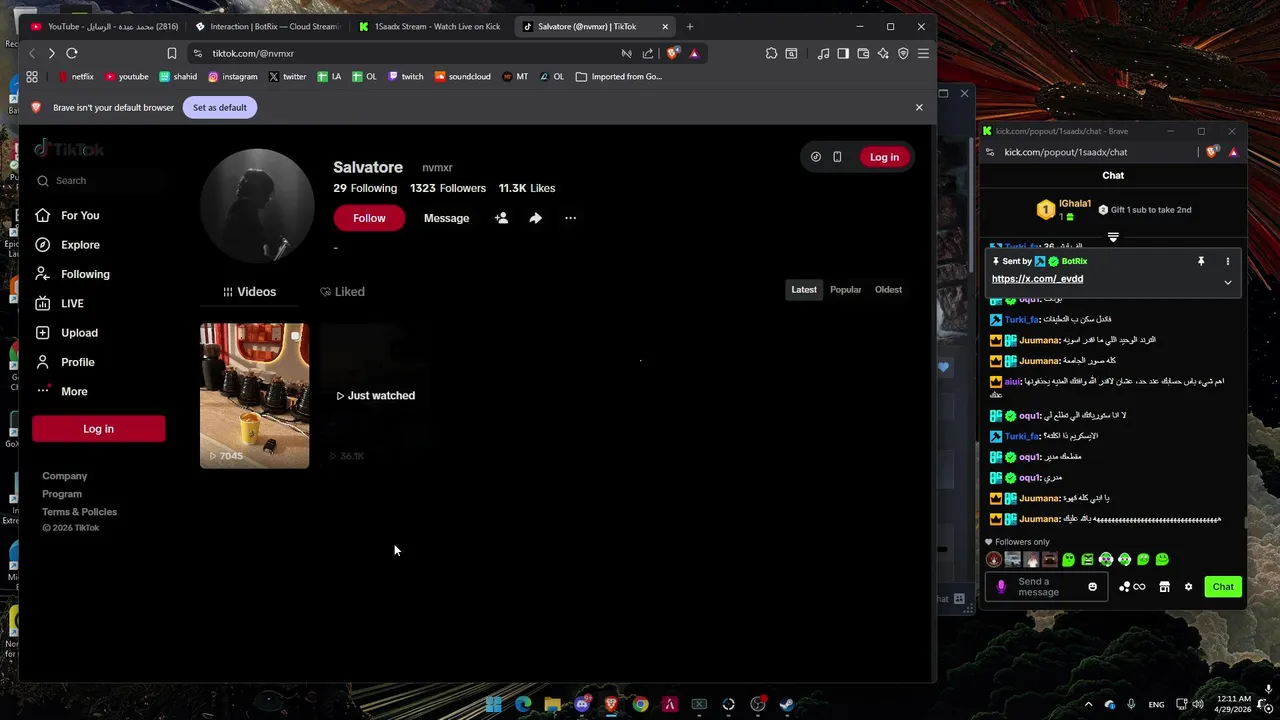Image resolution: width=1280 pixels, height=720 pixels.
Task: Open profile three-dot options menu
Action: (570, 218)
